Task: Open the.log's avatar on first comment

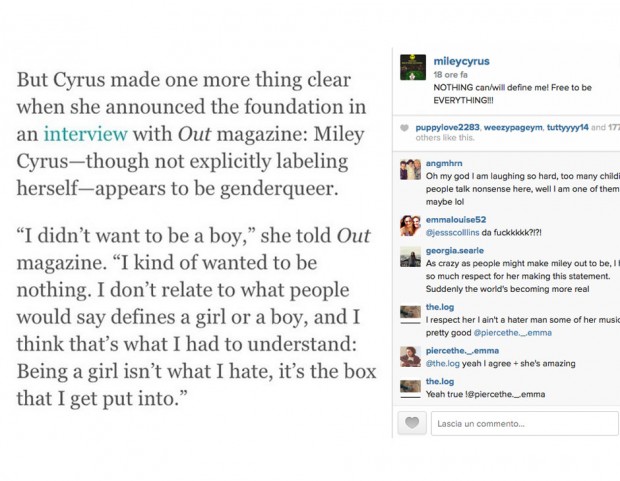Action: (410, 314)
